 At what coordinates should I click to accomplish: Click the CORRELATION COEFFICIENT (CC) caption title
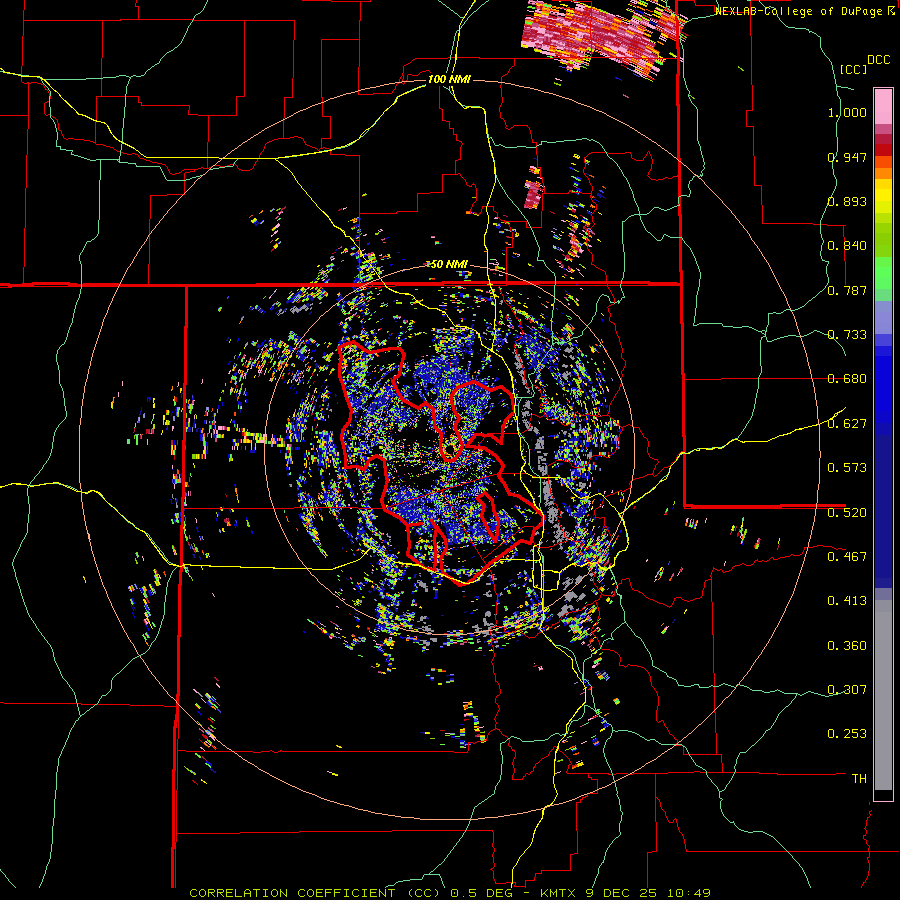(x=315, y=893)
